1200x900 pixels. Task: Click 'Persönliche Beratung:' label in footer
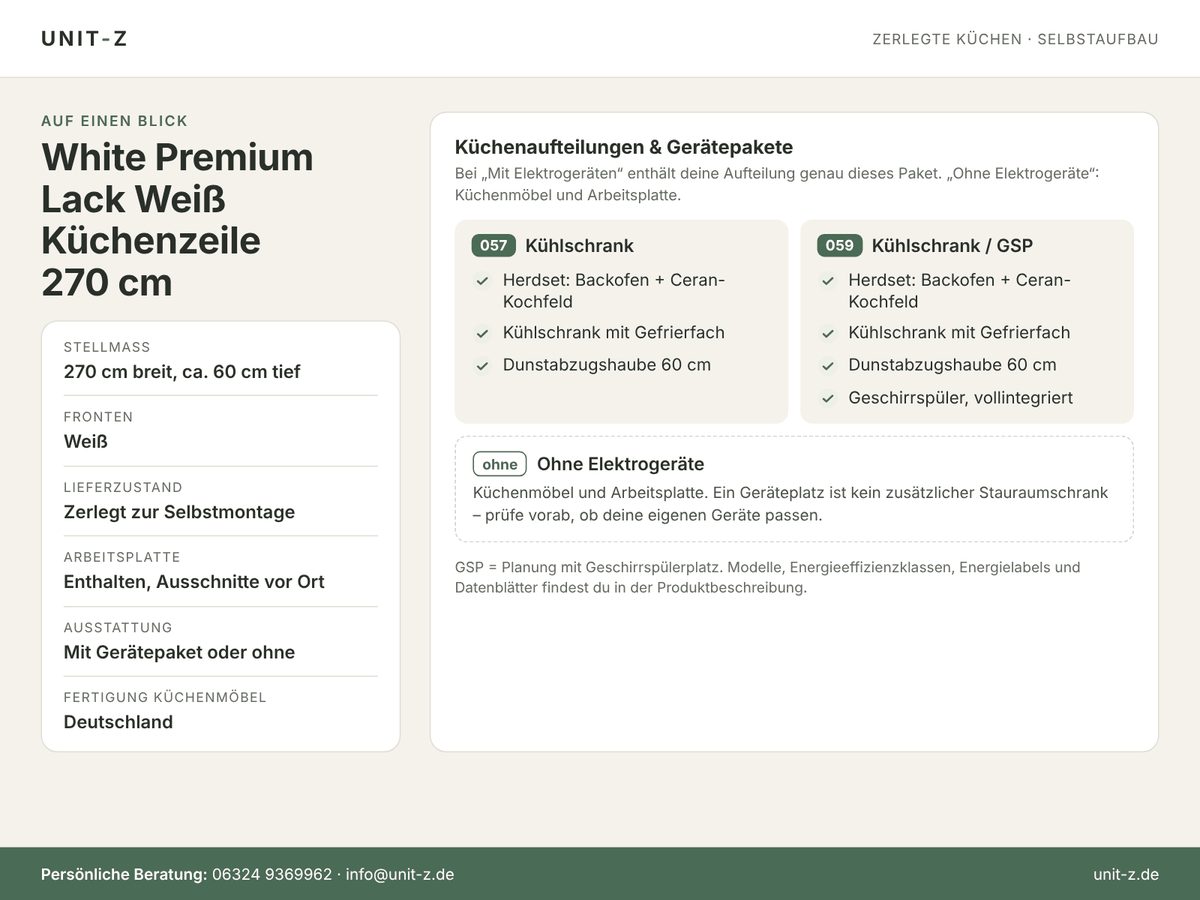[x=124, y=874]
